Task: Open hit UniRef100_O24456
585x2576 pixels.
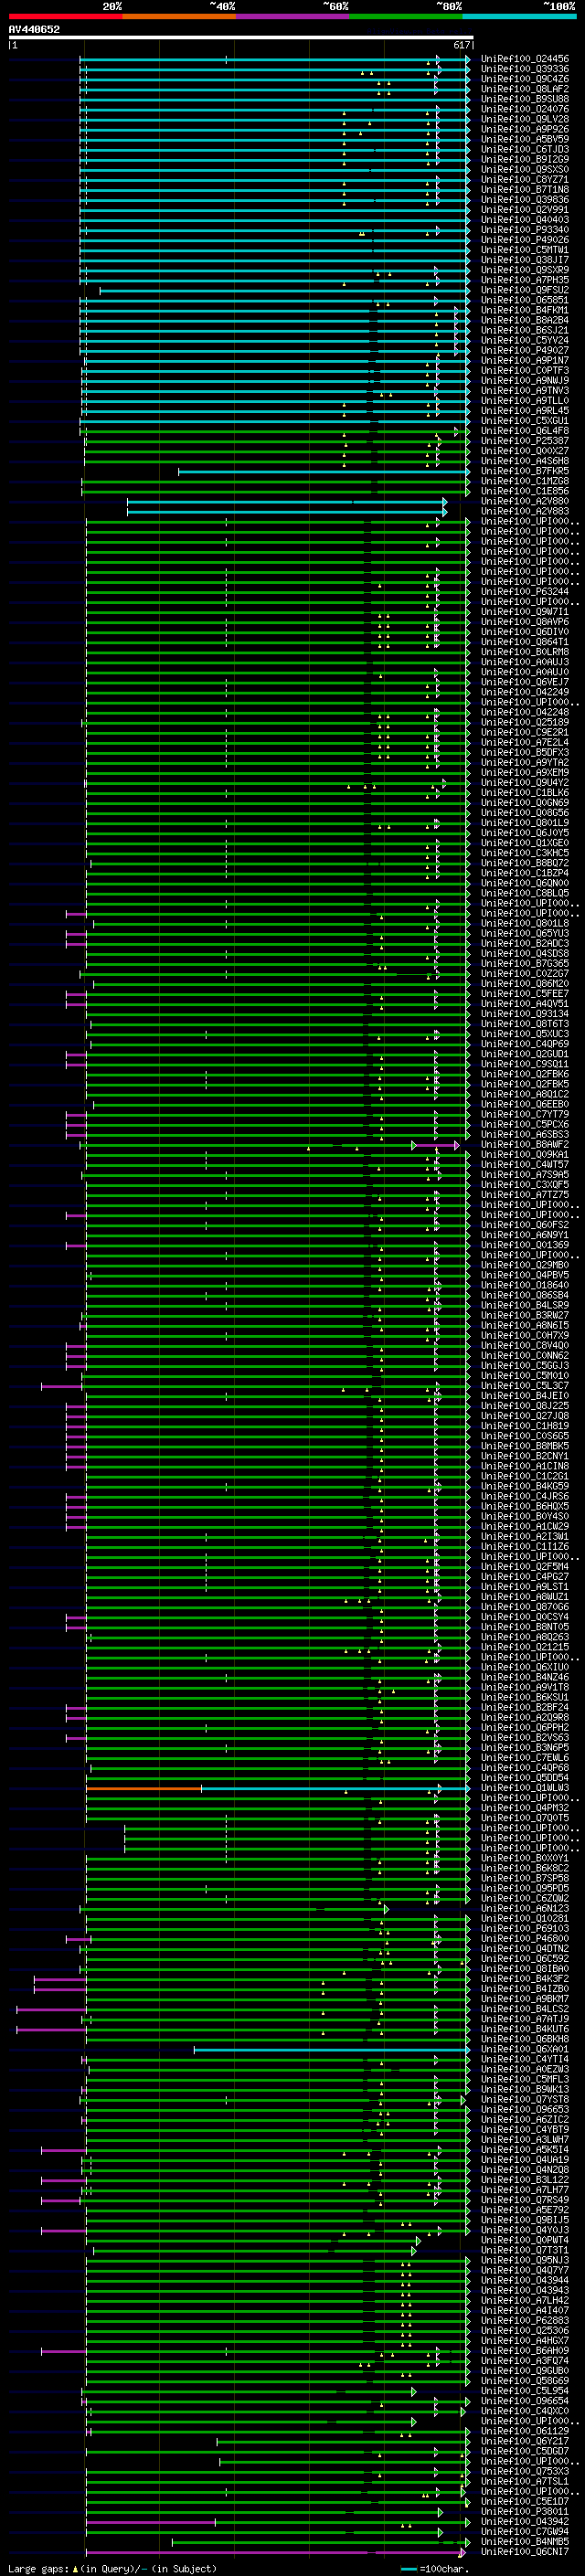Action: point(525,59)
